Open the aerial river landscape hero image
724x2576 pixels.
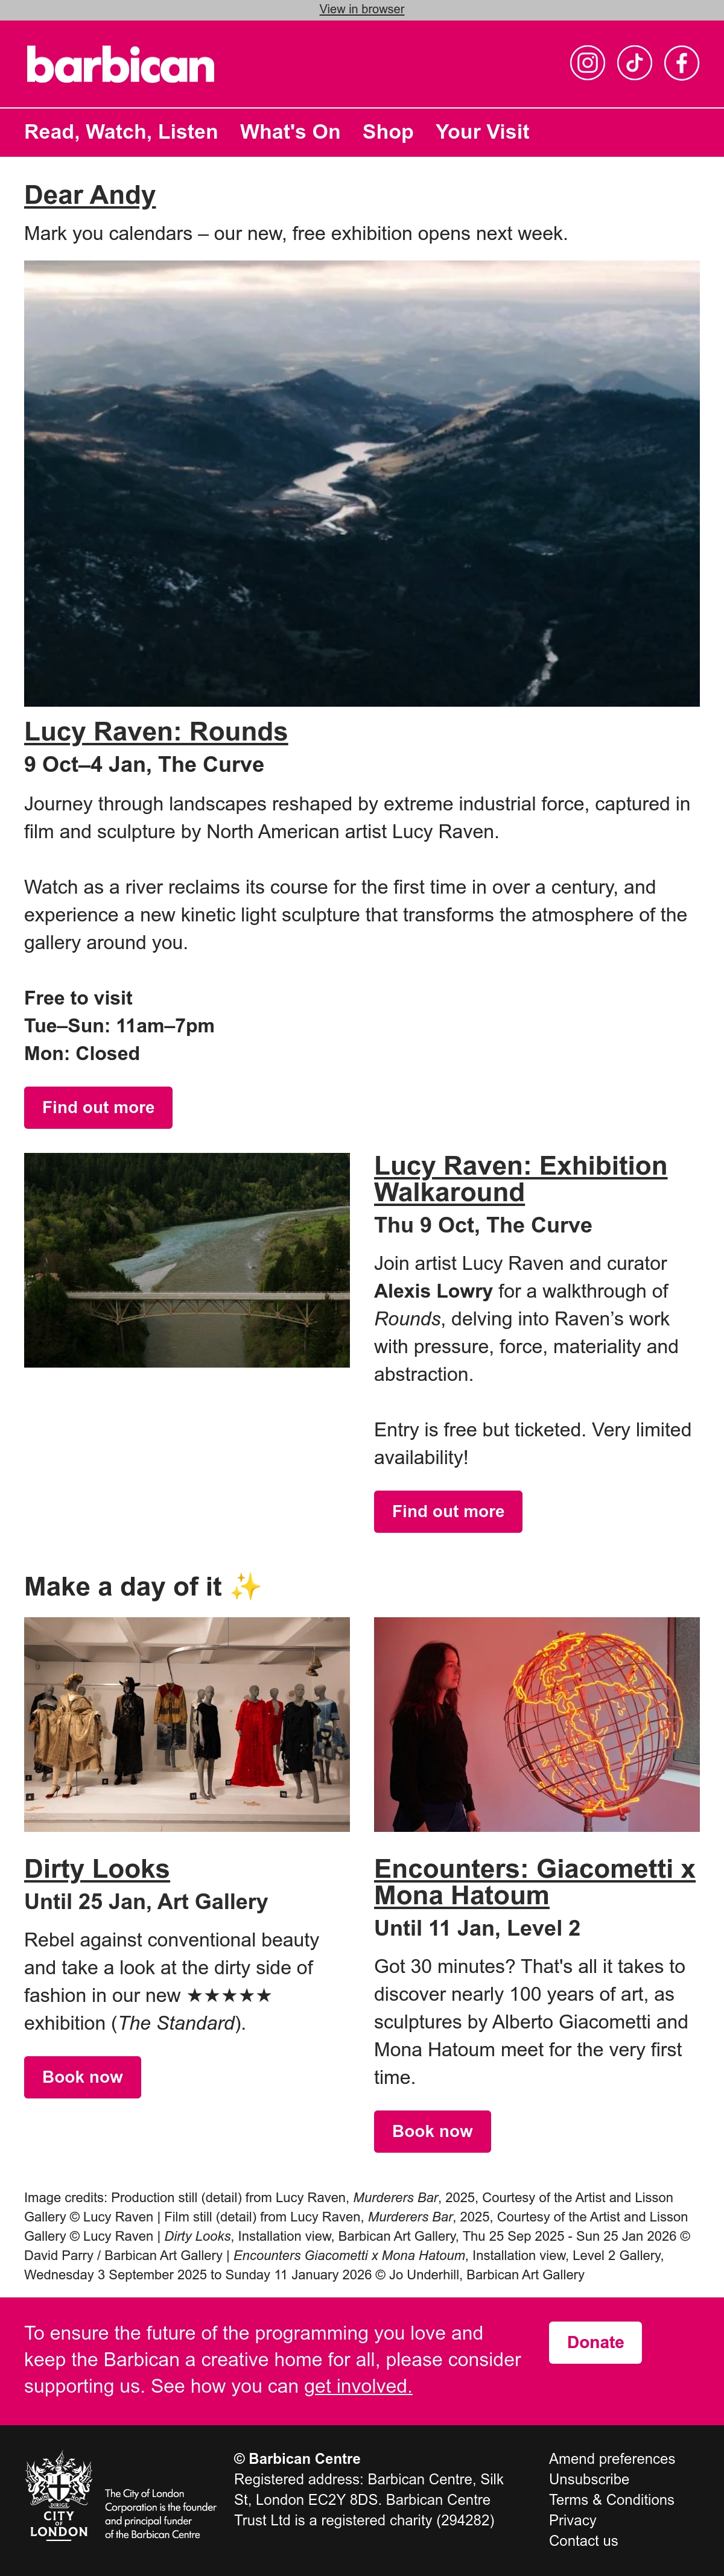(x=362, y=484)
